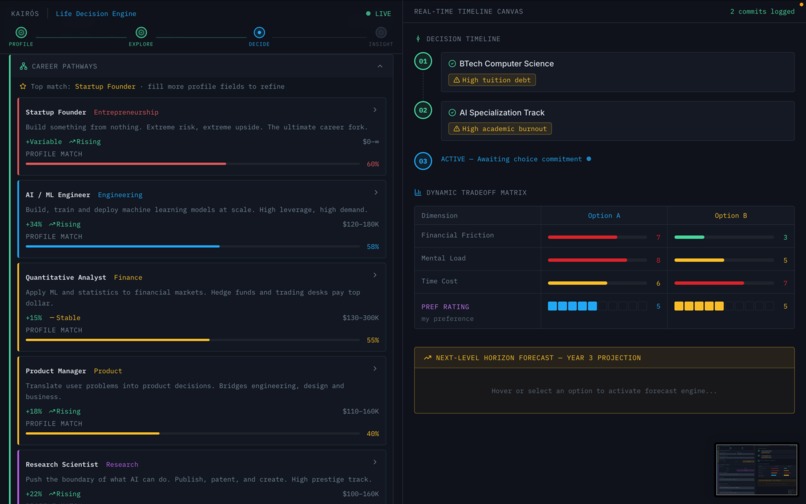This screenshot has height=504, width=806.
Task: Click the Entrepreneurship category label
Action: [126, 112]
